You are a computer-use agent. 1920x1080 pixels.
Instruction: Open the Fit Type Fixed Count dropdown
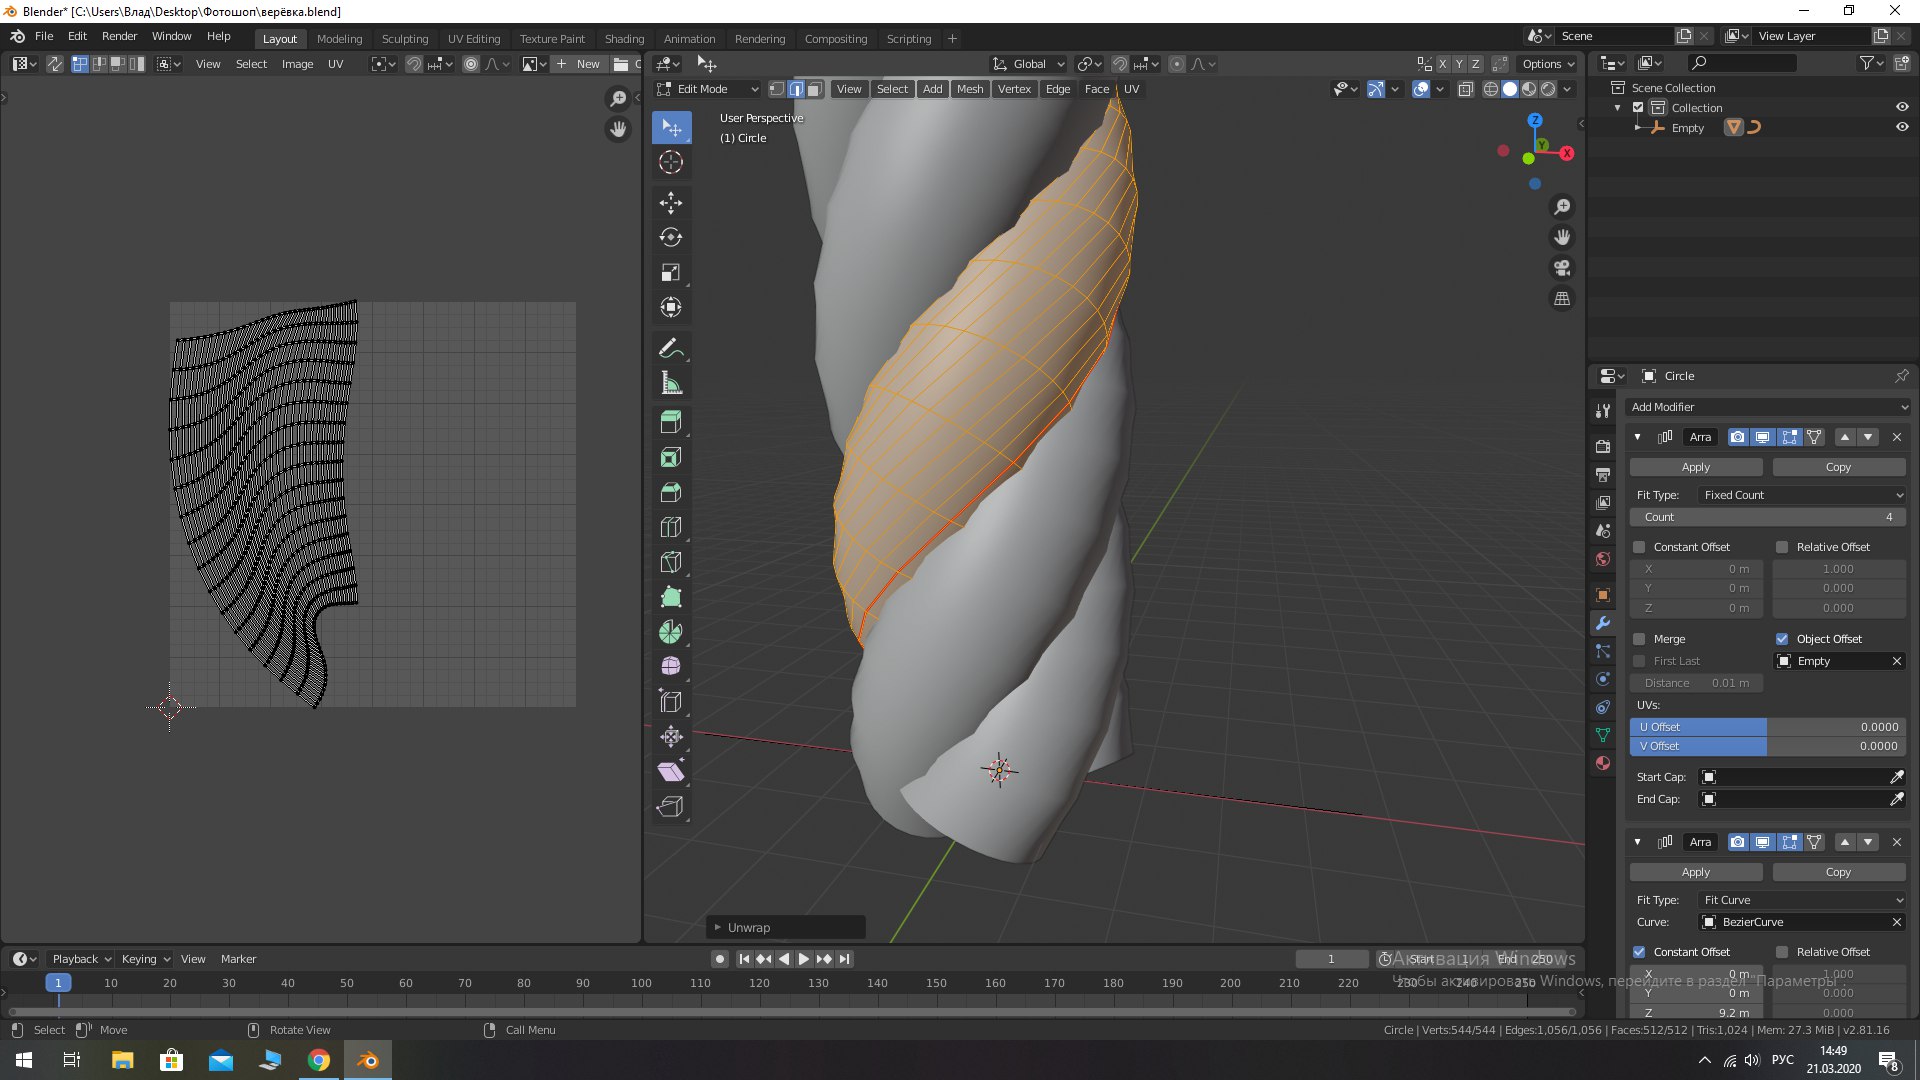[1802, 495]
